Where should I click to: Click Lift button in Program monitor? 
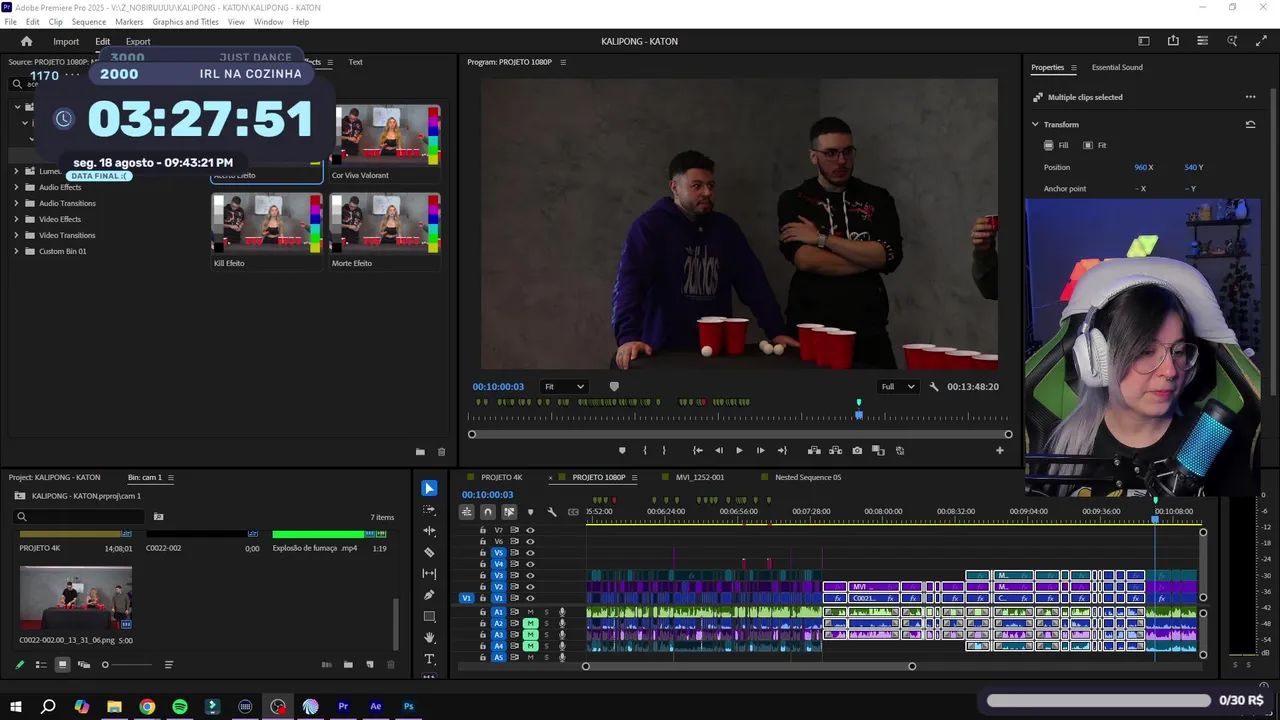(x=814, y=450)
